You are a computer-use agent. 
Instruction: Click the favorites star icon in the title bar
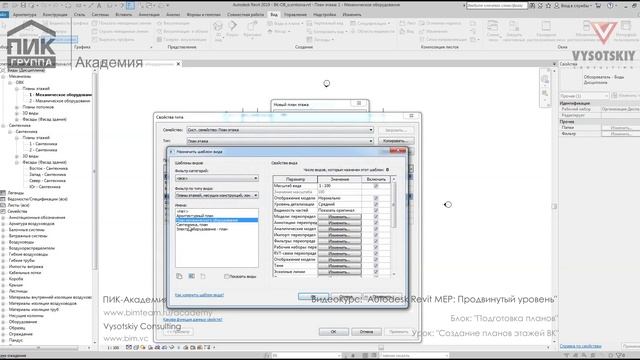548,5
